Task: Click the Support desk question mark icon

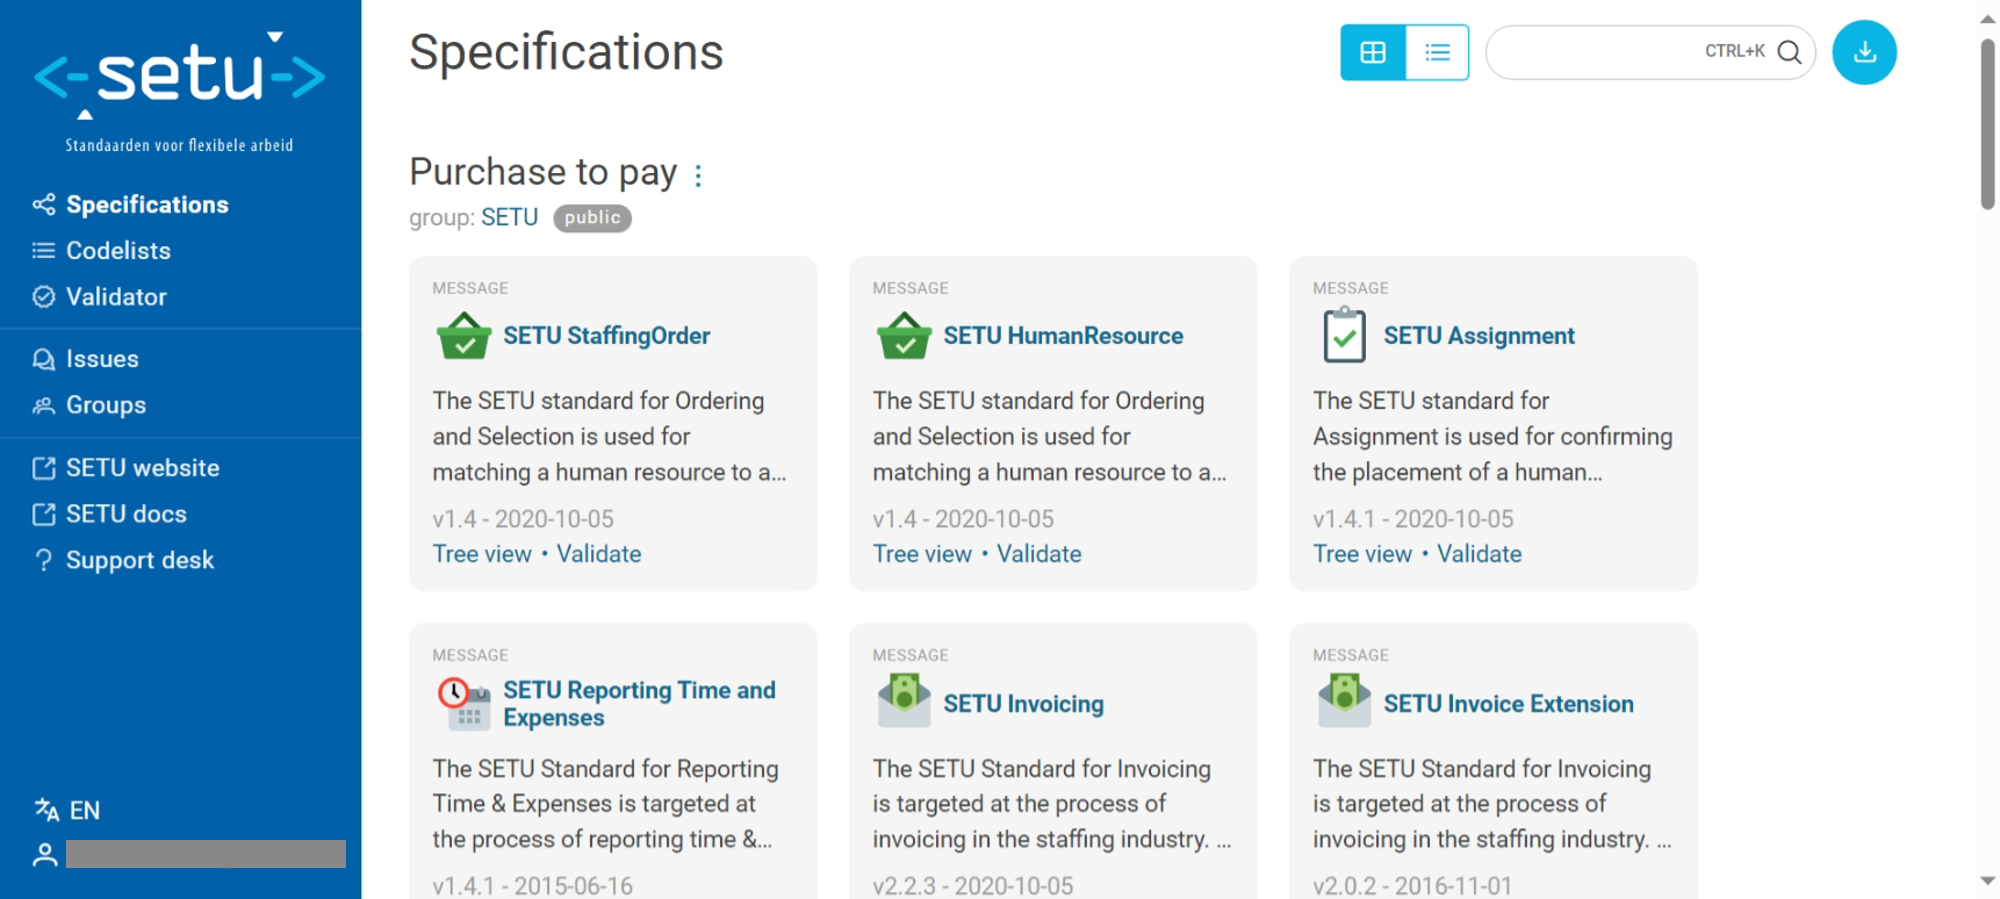Action: pos(43,559)
